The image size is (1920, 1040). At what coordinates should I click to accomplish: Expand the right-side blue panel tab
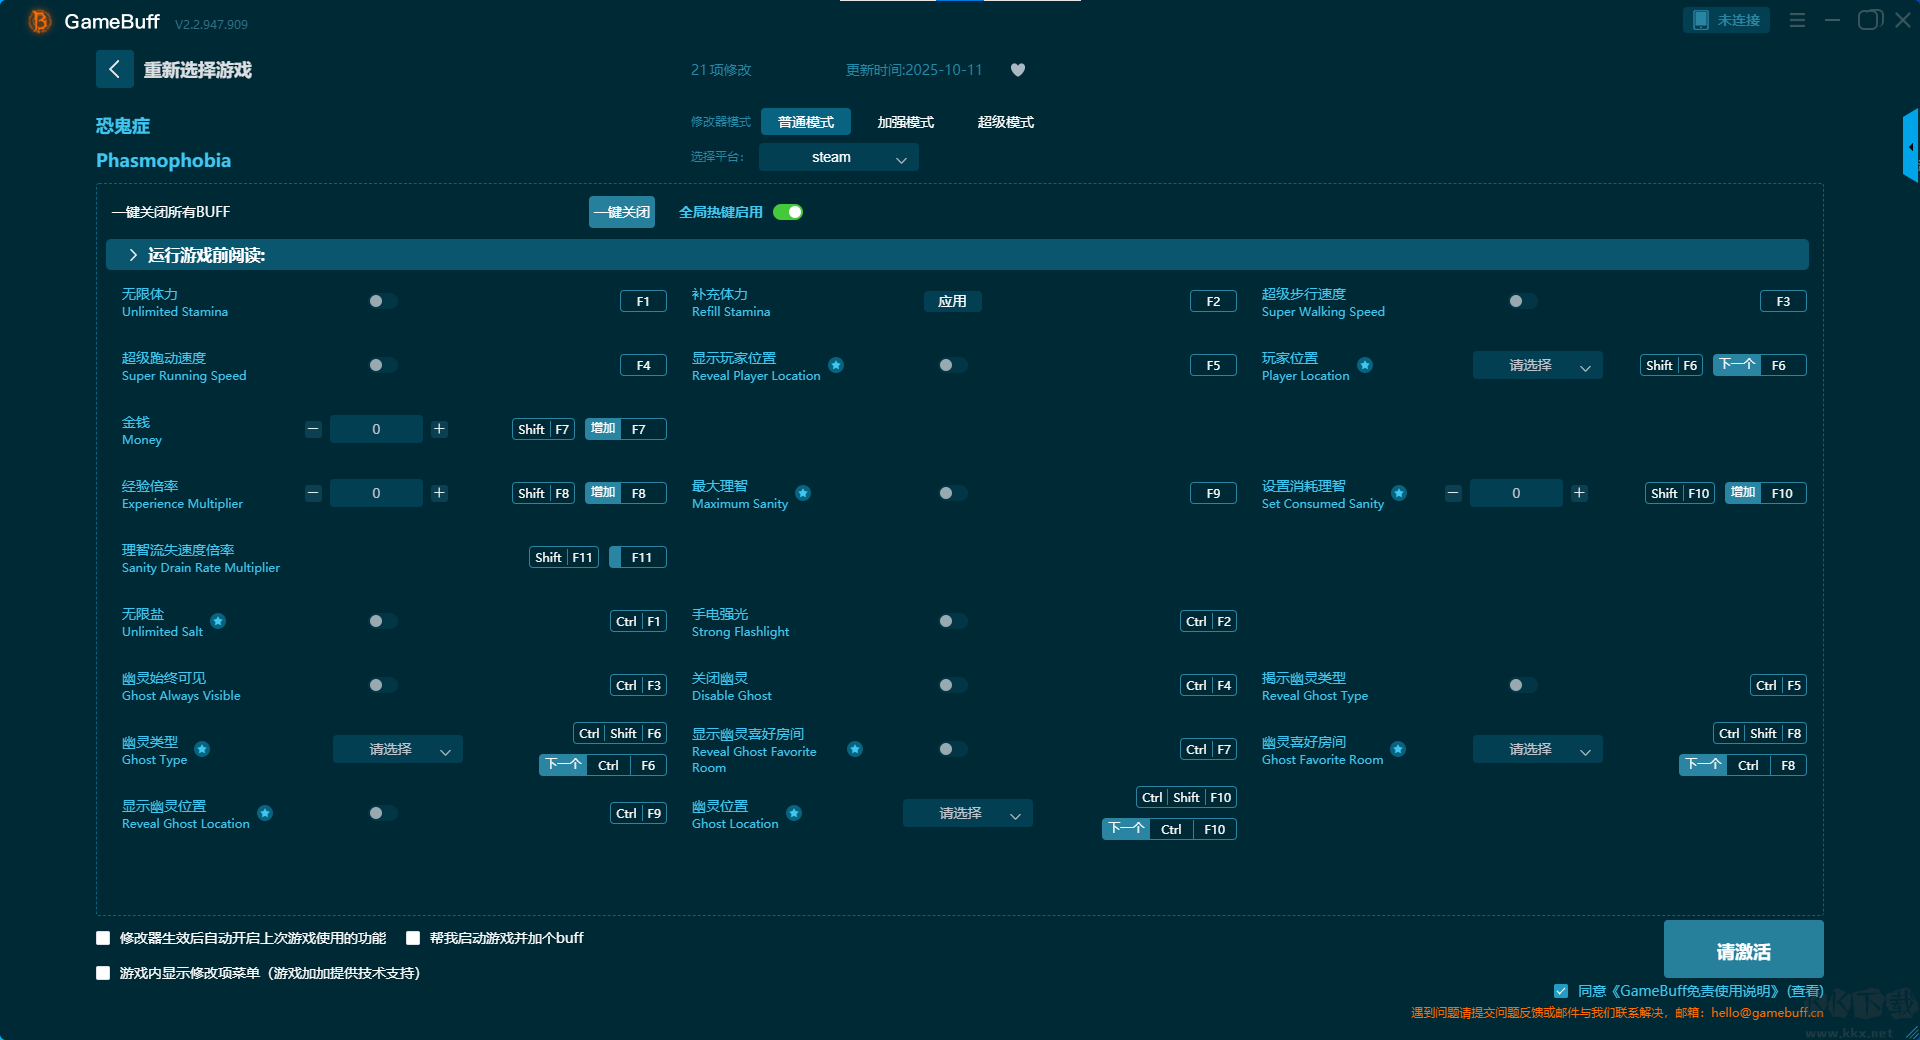1910,147
